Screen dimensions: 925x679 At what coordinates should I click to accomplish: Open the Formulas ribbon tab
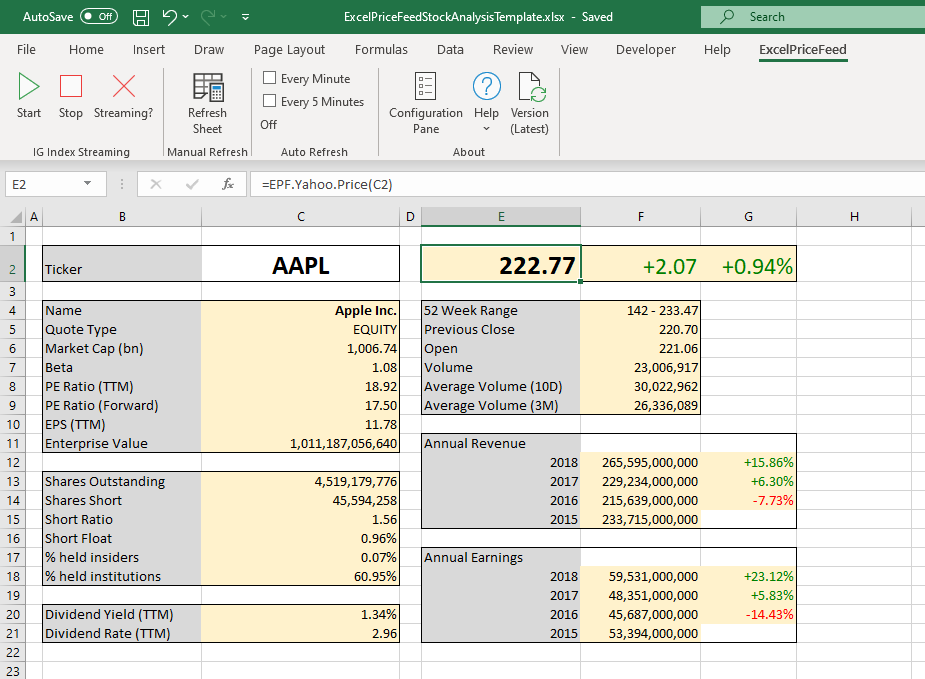(381, 49)
